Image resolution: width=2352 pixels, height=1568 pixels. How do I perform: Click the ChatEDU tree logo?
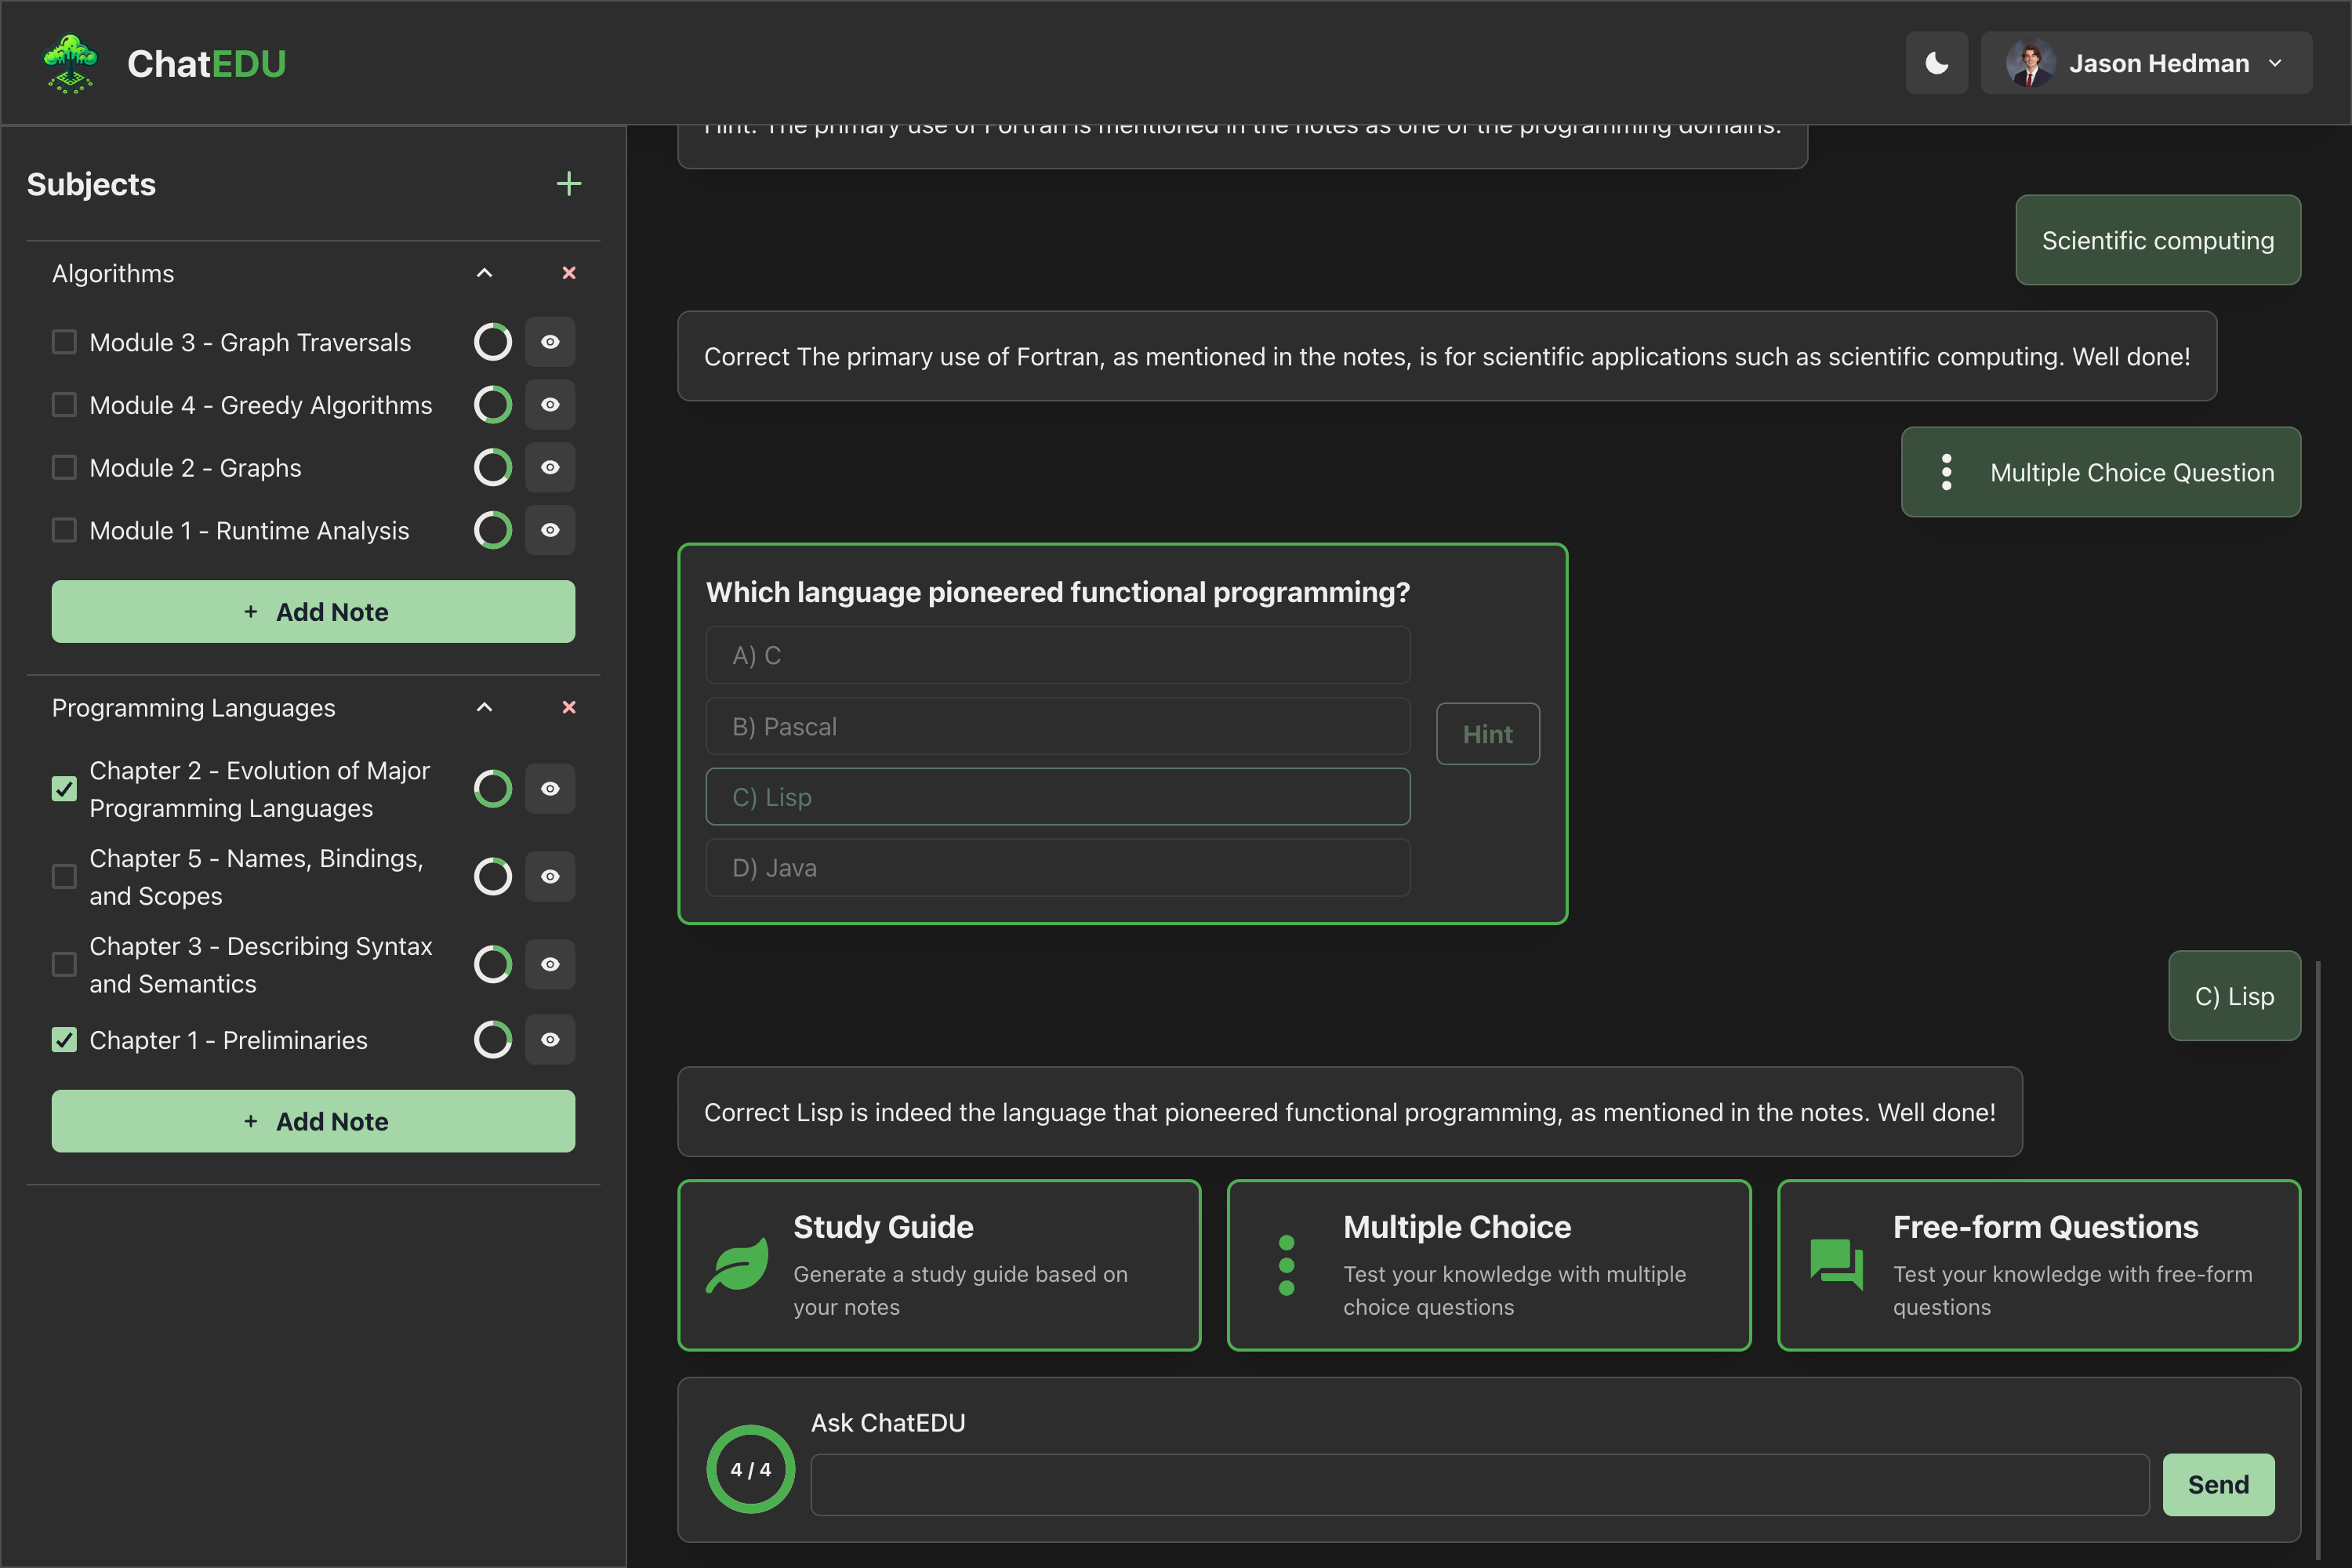click(70, 63)
